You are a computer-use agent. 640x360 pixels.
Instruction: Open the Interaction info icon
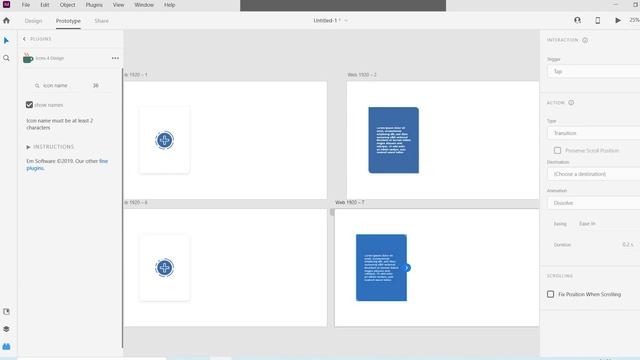point(585,40)
